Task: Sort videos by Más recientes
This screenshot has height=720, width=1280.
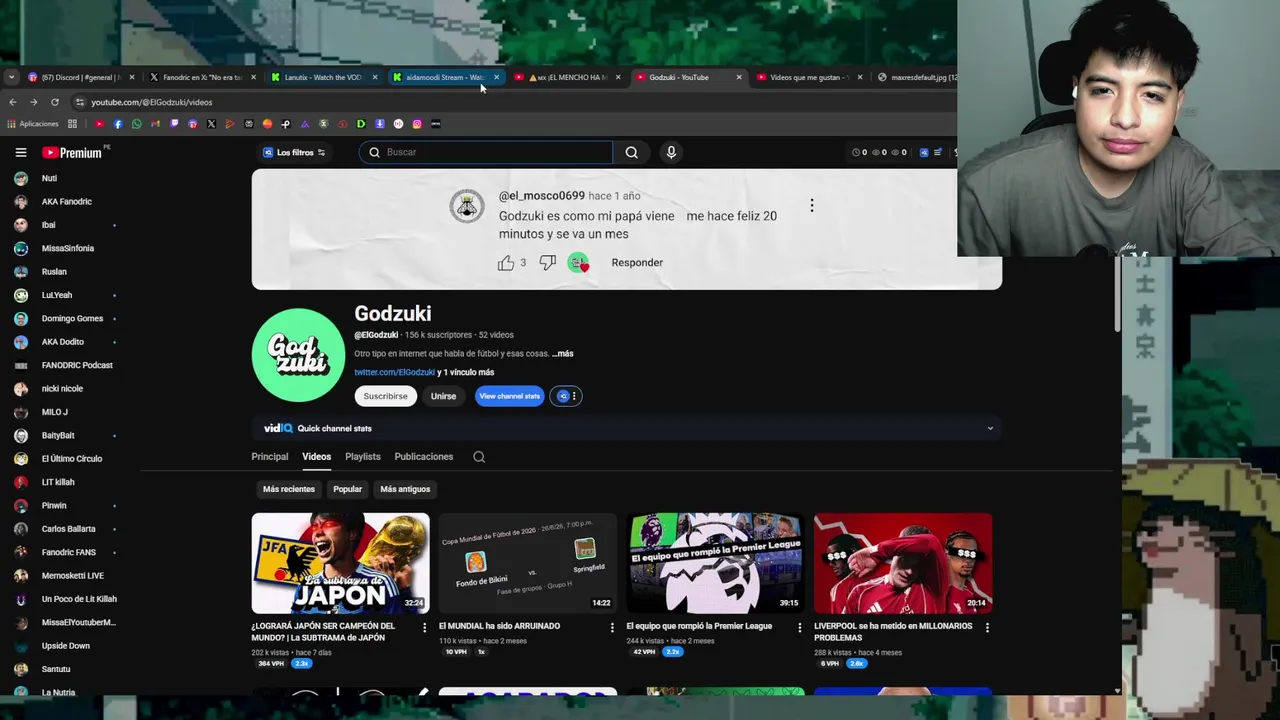Action: click(x=289, y=489)
